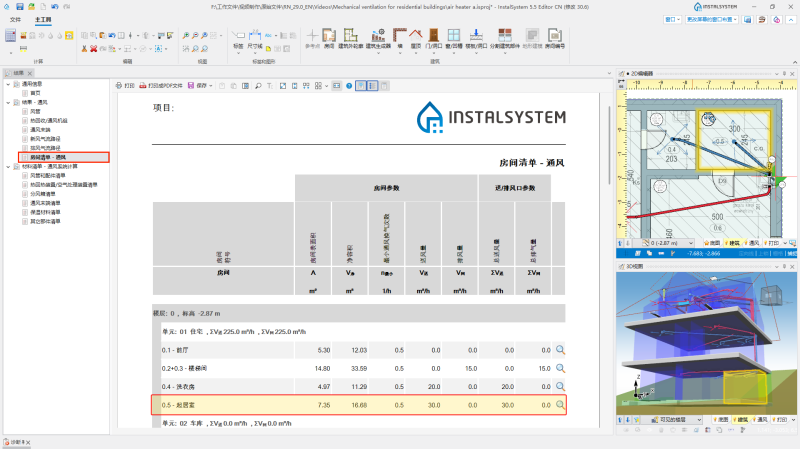Select the label (标签) tool
Image resolution: width=800 pixels, height=449 pixels.
point(238,39)
